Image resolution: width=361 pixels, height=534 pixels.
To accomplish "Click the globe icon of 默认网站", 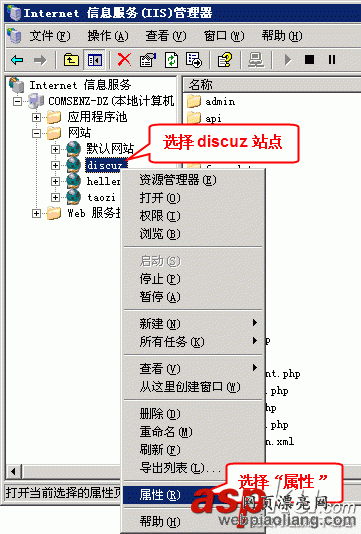I will tap(74, 148).
